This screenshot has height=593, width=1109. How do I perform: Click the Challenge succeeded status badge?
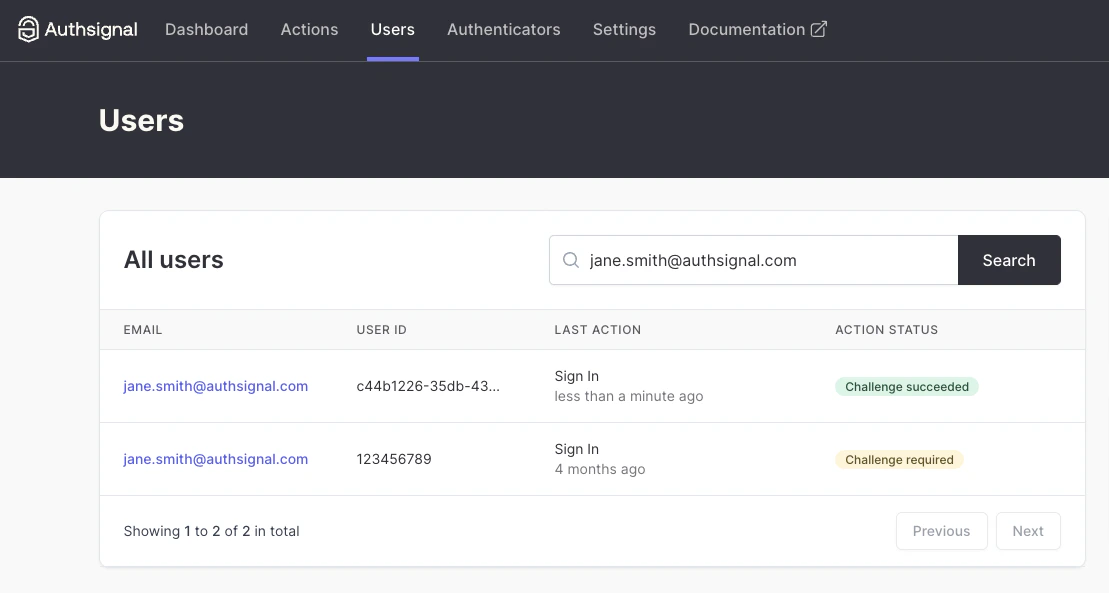tap(906, 386)
